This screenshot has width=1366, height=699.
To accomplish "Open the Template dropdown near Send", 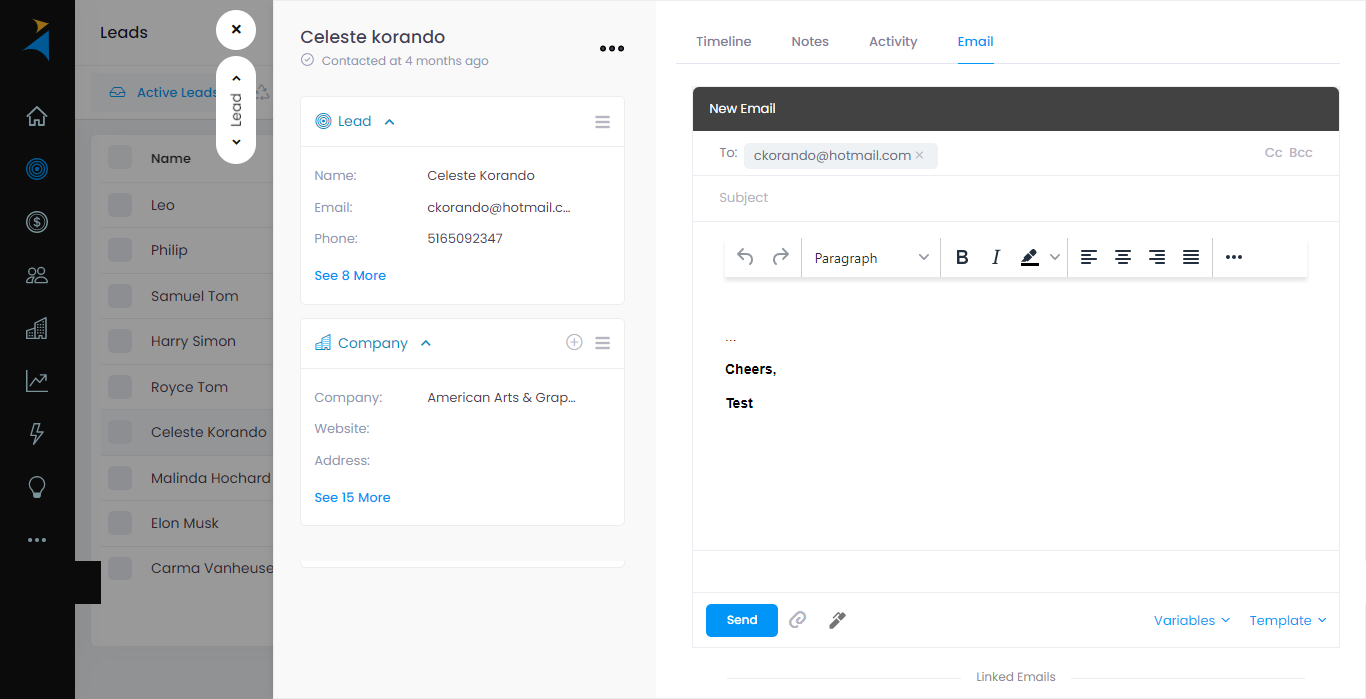I will coord(1287,620).
